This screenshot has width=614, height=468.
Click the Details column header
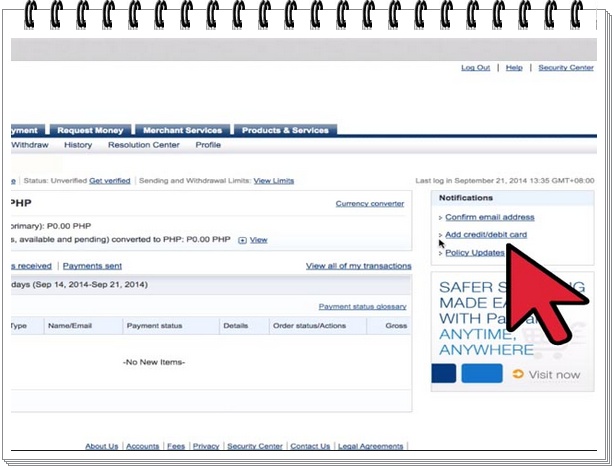235,325
